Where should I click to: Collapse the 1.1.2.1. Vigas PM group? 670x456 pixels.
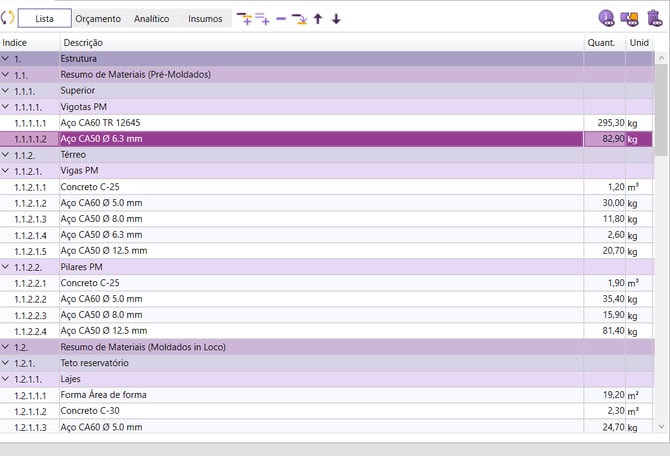[6, 171]
